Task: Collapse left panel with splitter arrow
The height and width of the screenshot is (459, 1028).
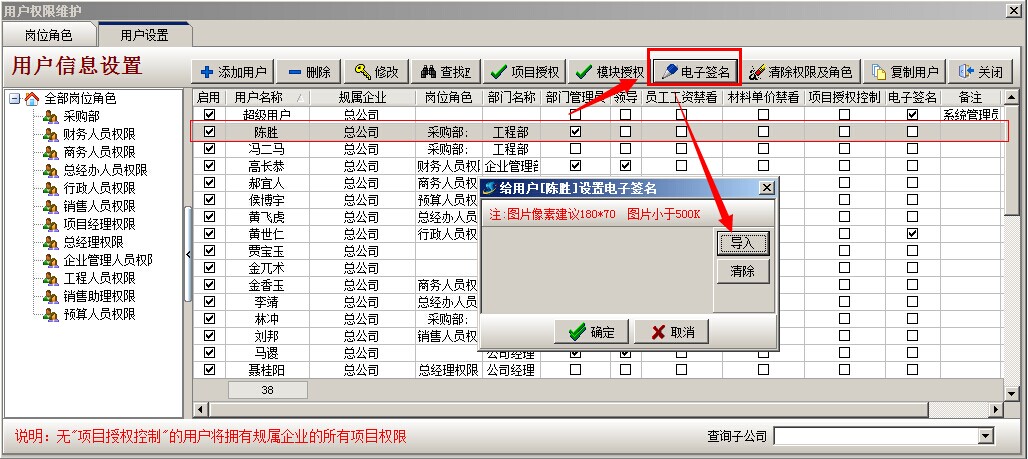Action: [190, 254]
